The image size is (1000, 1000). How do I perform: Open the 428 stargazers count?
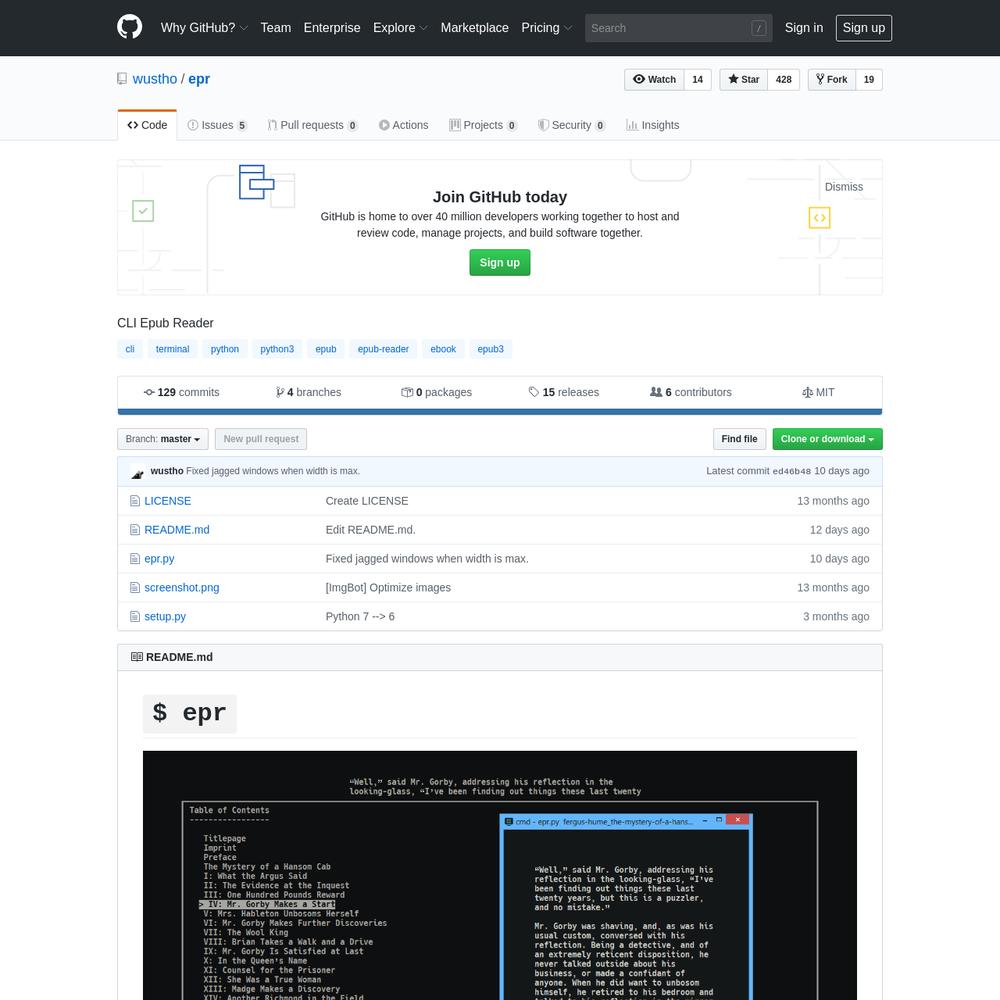point(783,80)
